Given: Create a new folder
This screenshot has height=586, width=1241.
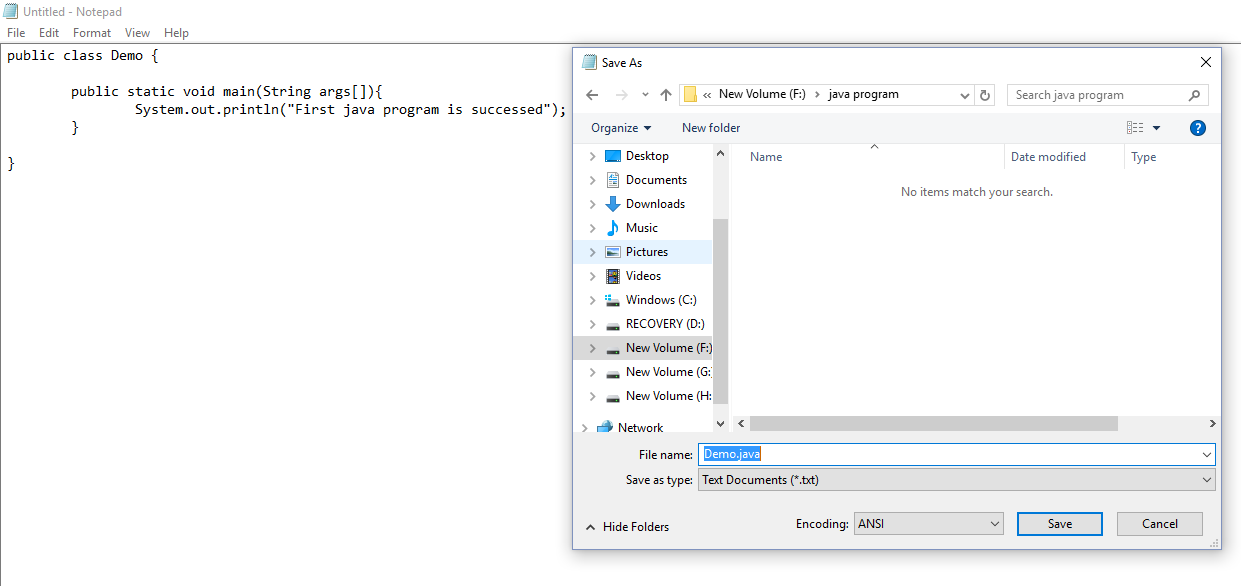Looking at the screenshot, I should [x=710, y=127].
